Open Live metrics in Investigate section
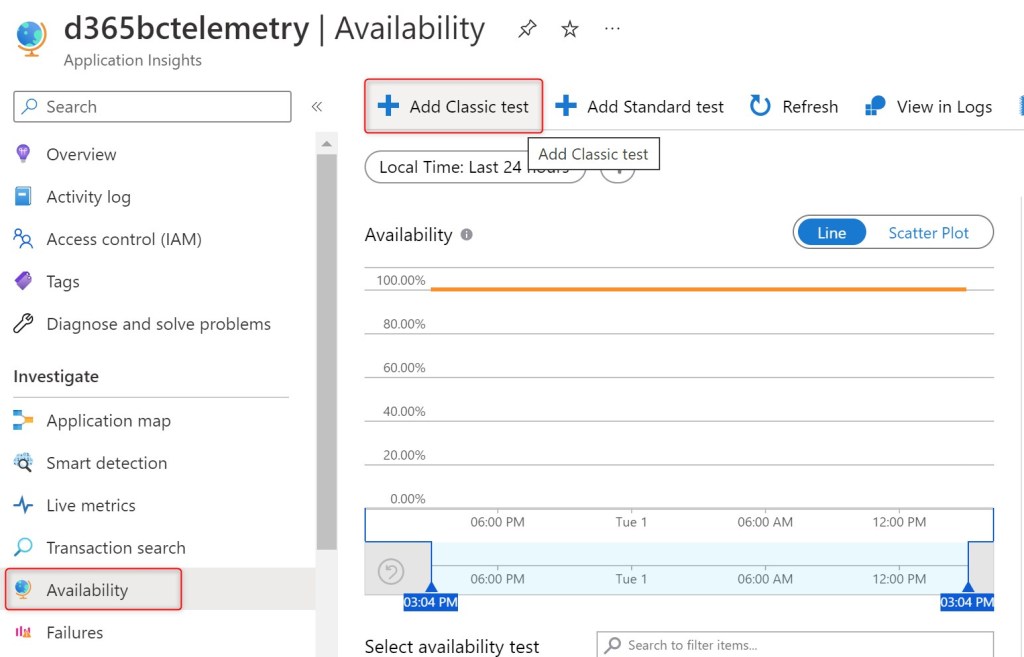Screen dimensions: 1024x657 90,506
